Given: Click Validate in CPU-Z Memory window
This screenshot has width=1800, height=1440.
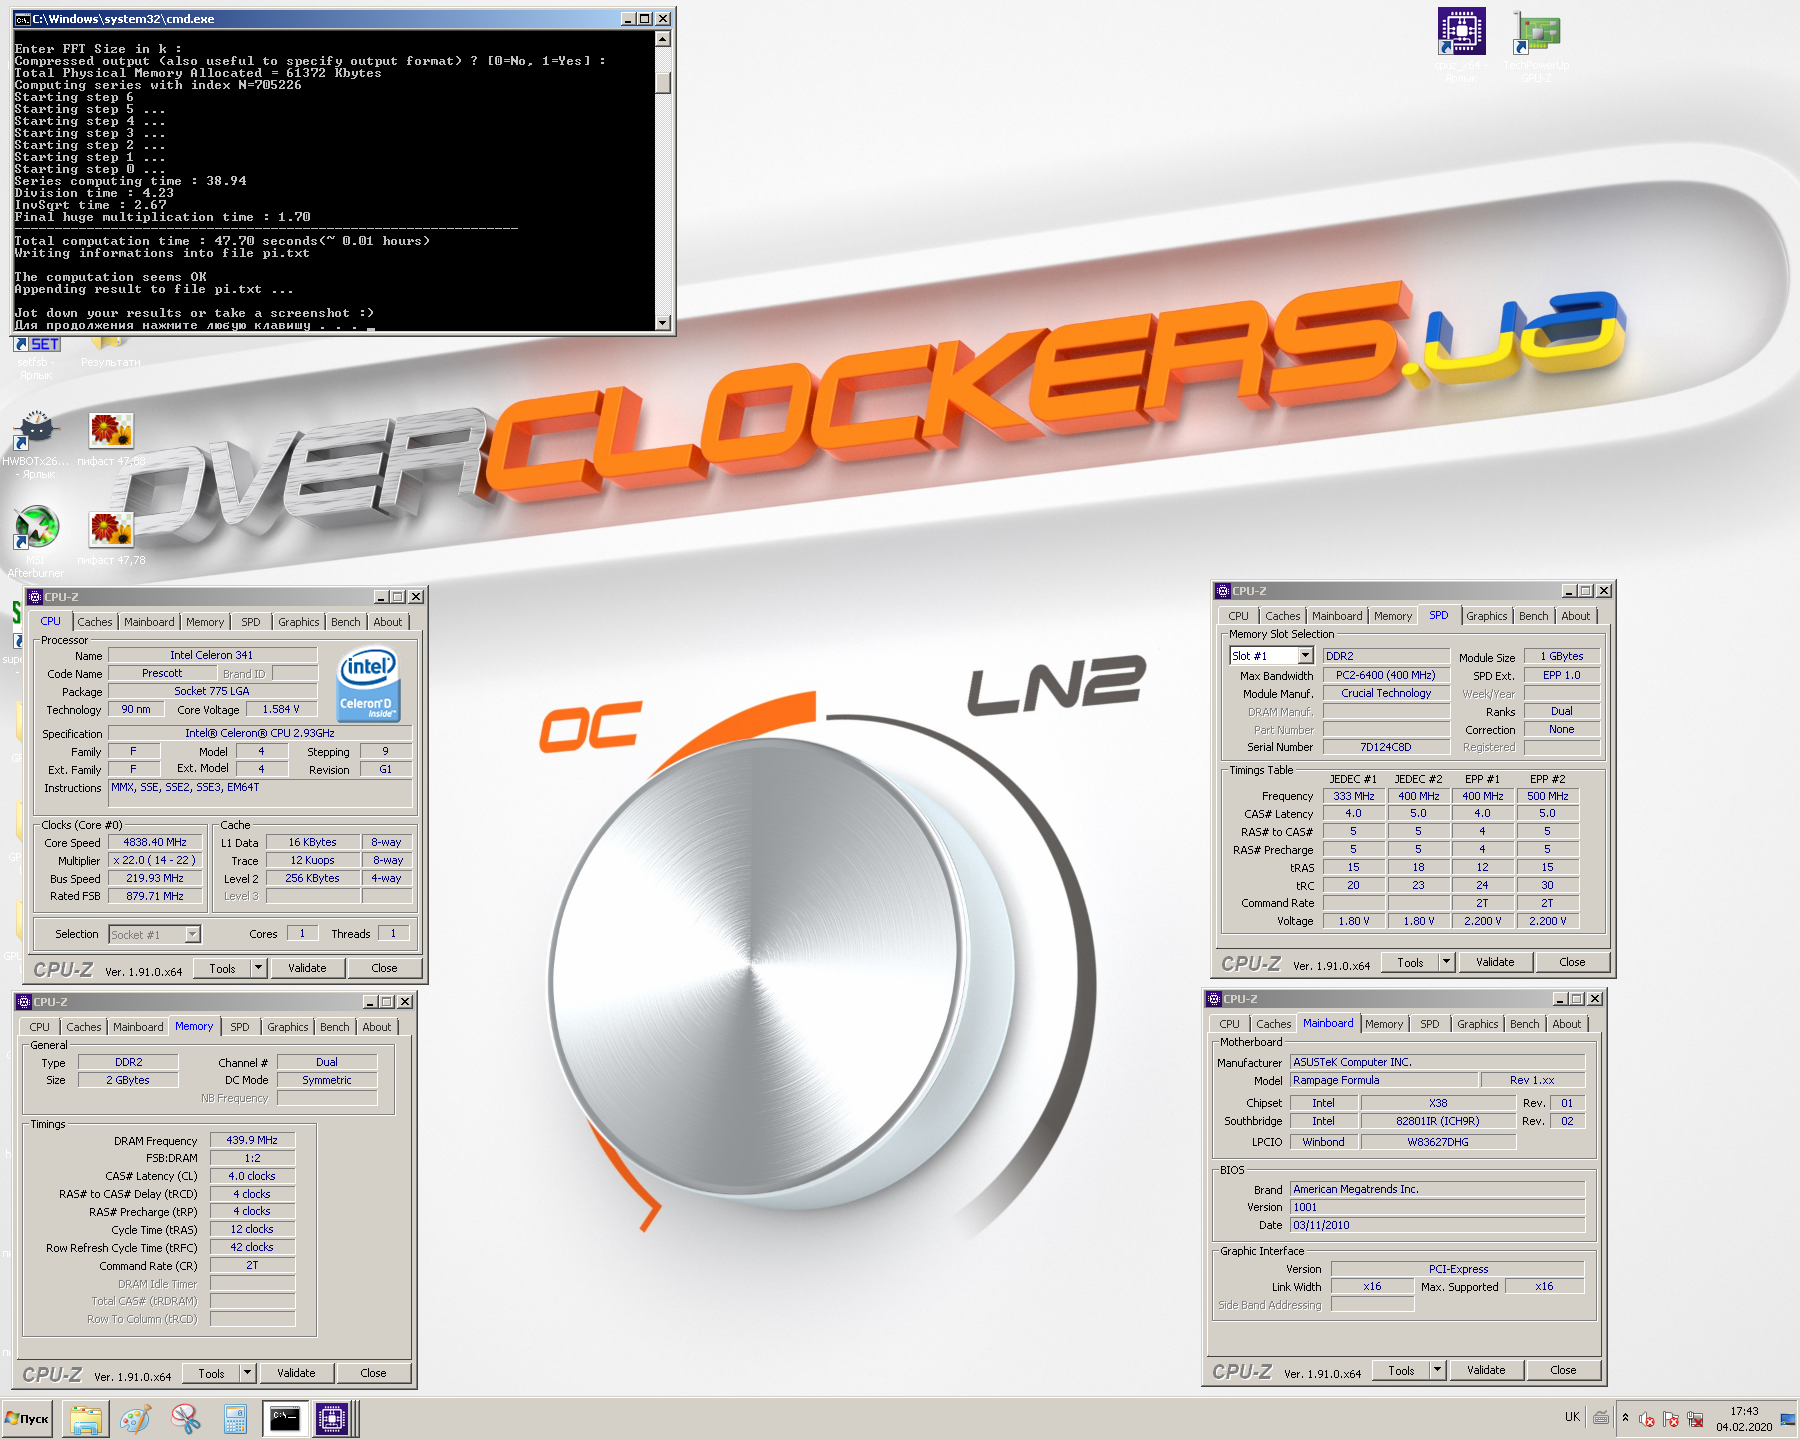Looking at the screenshot, I should pos(296,1373).
